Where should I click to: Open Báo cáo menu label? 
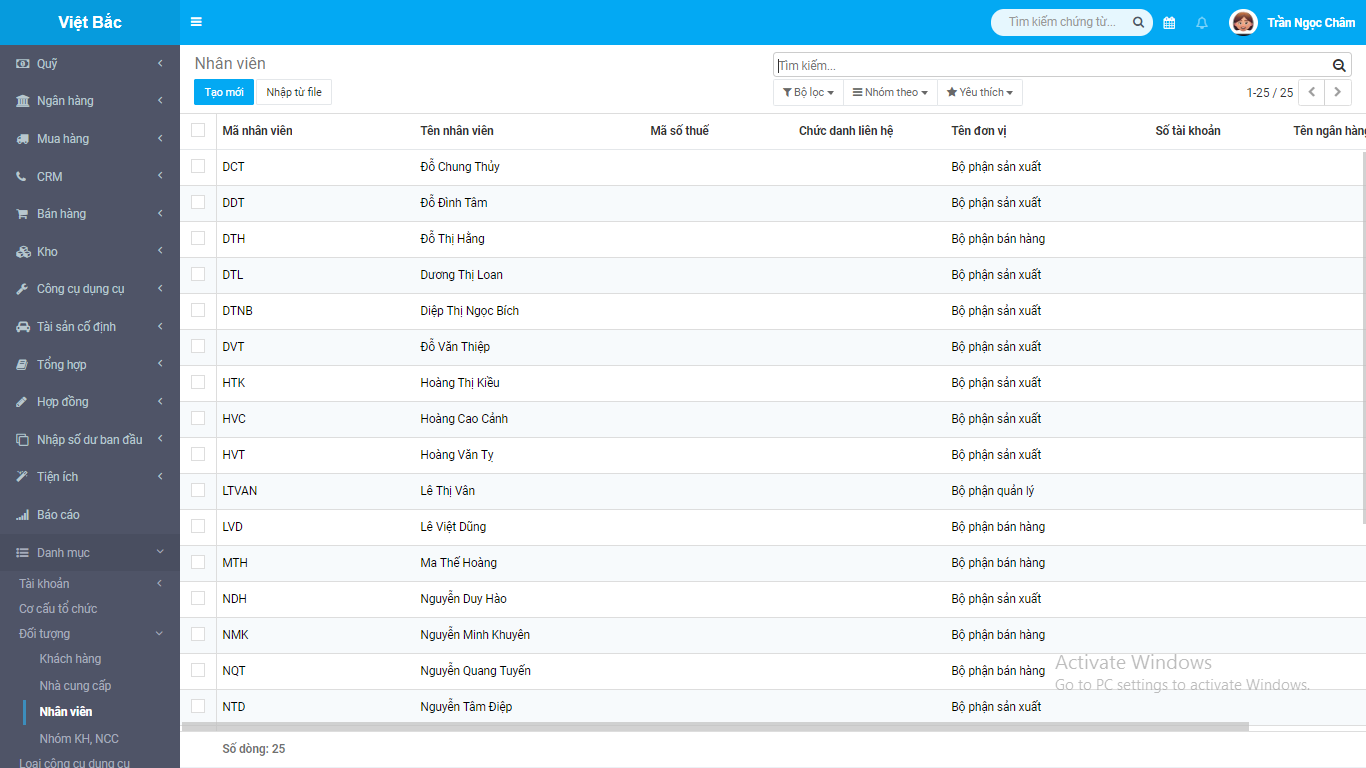tap(58, 515)
